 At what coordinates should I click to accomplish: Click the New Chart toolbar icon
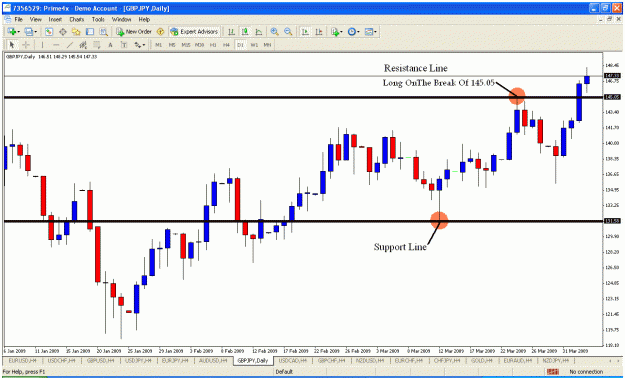(11, 32)
